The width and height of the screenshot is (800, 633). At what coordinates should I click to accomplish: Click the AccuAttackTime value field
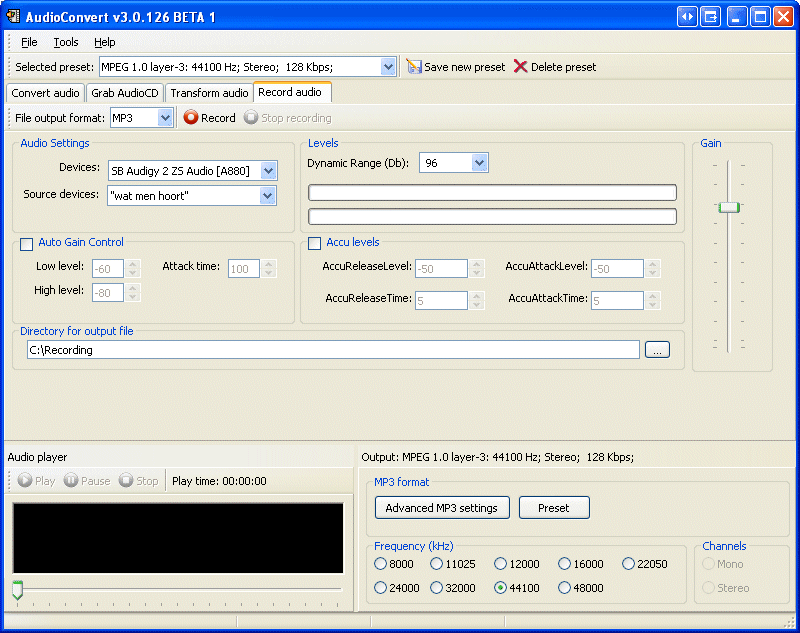click(x=617, y=300)
